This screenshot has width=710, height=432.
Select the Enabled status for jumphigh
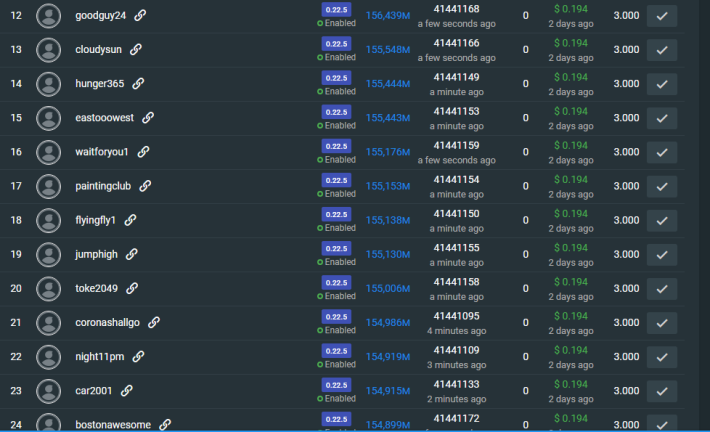(x=336, y=262)
